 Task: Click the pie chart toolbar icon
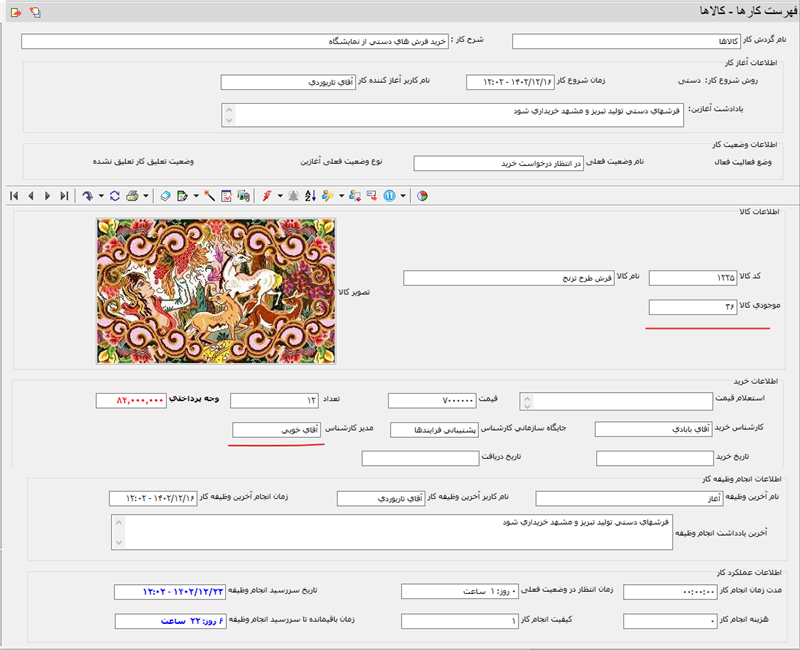tap(422, 196)
